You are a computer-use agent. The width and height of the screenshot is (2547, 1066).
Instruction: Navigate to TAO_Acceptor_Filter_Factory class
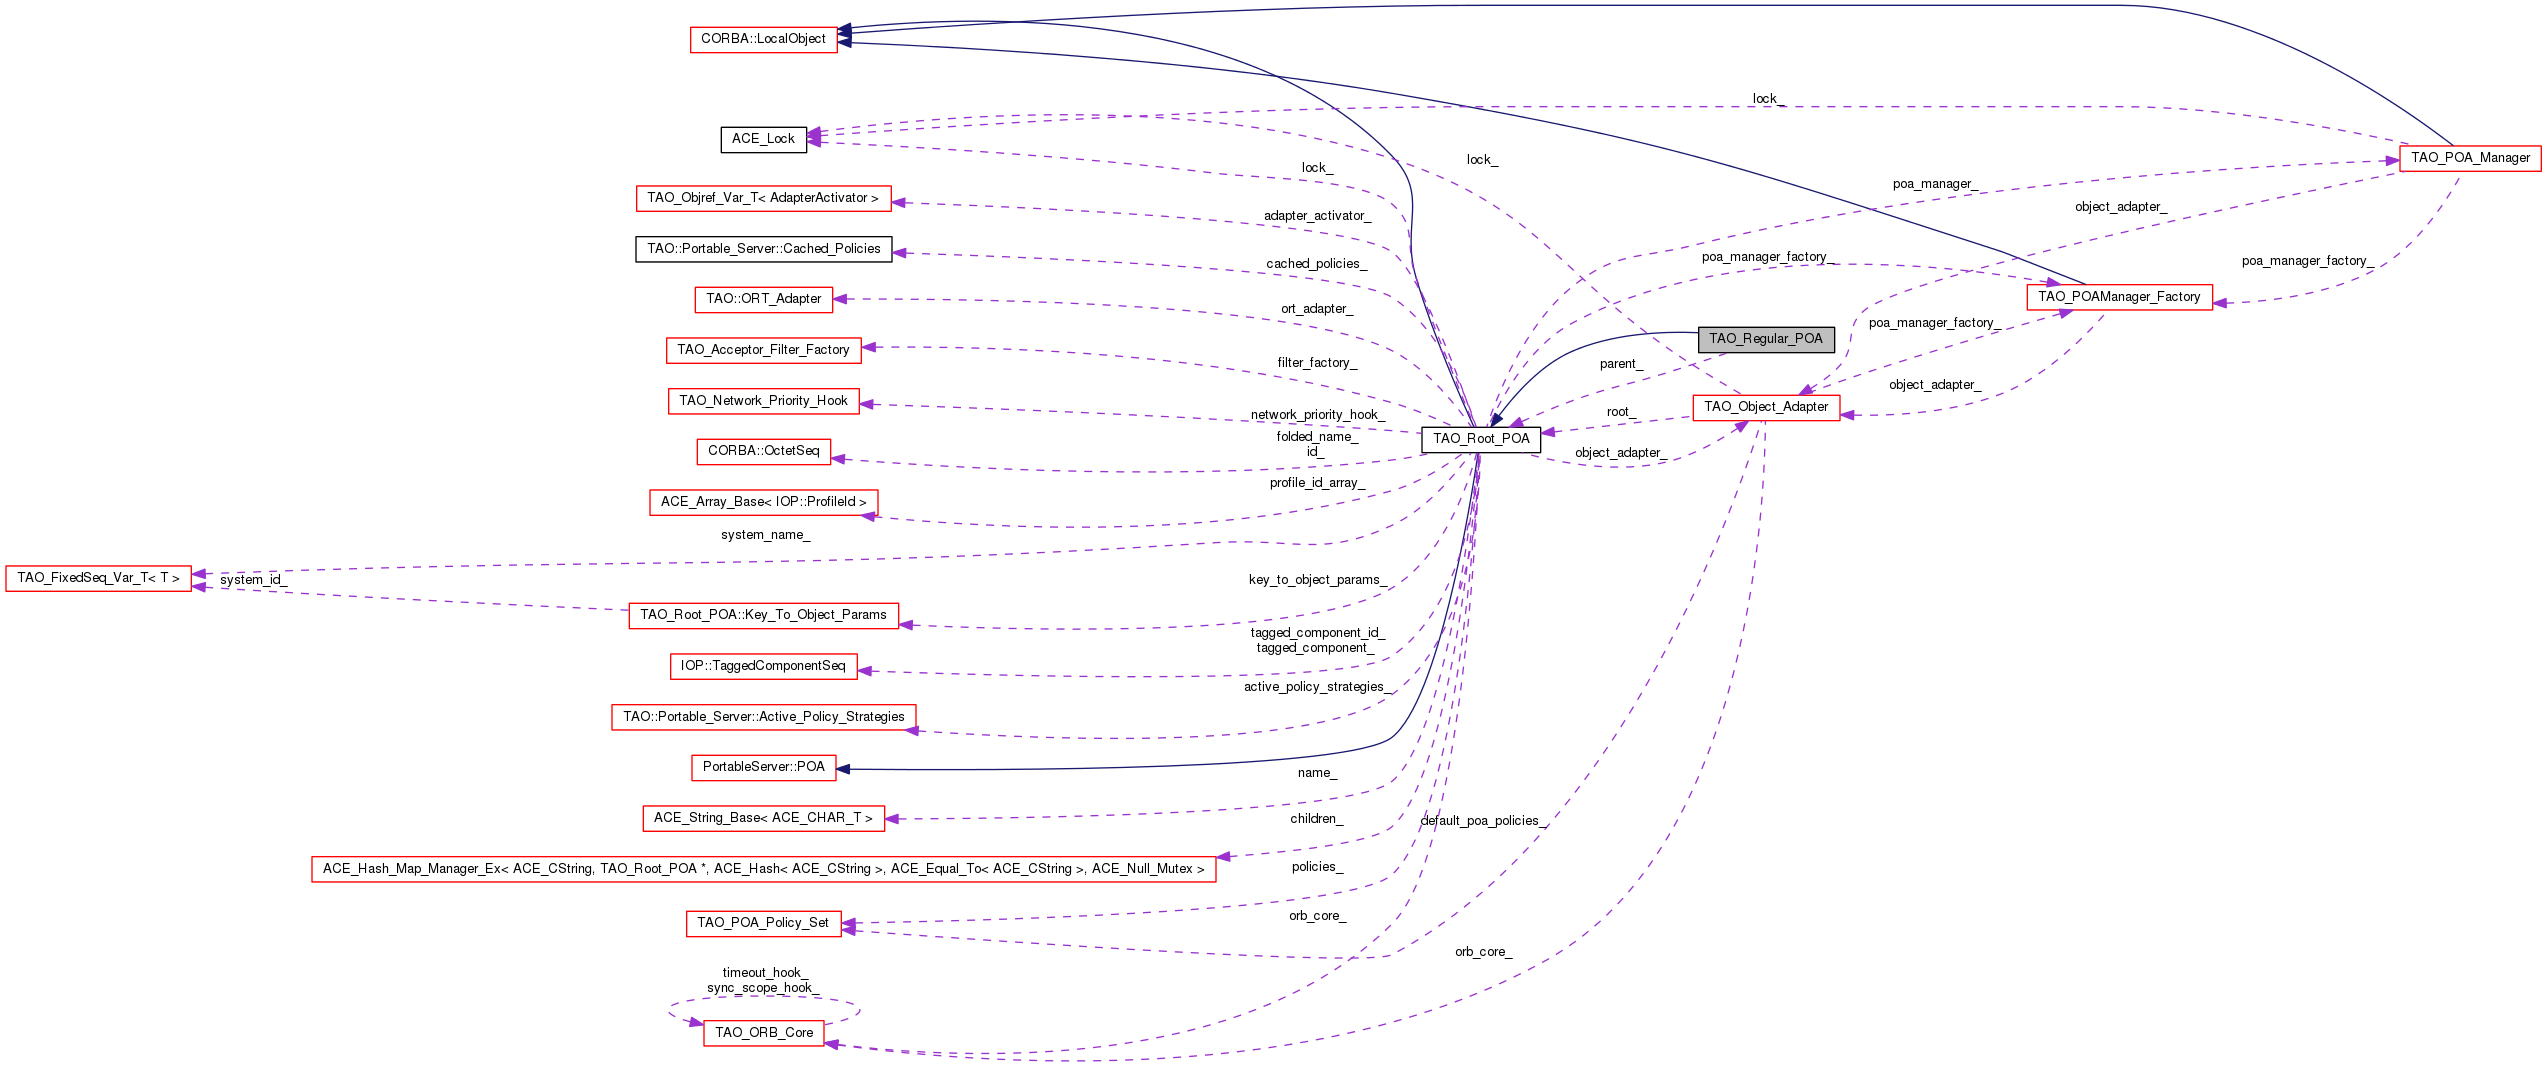click(763, 350)
